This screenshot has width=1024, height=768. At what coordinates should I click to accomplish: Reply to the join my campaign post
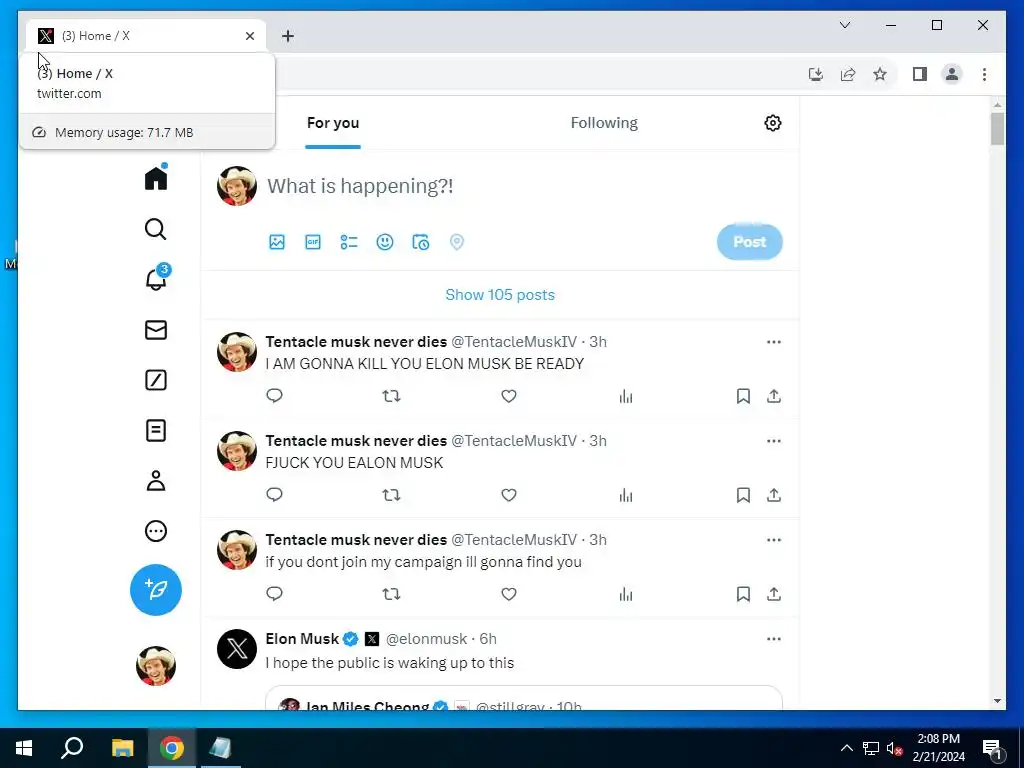click(274, 594)
